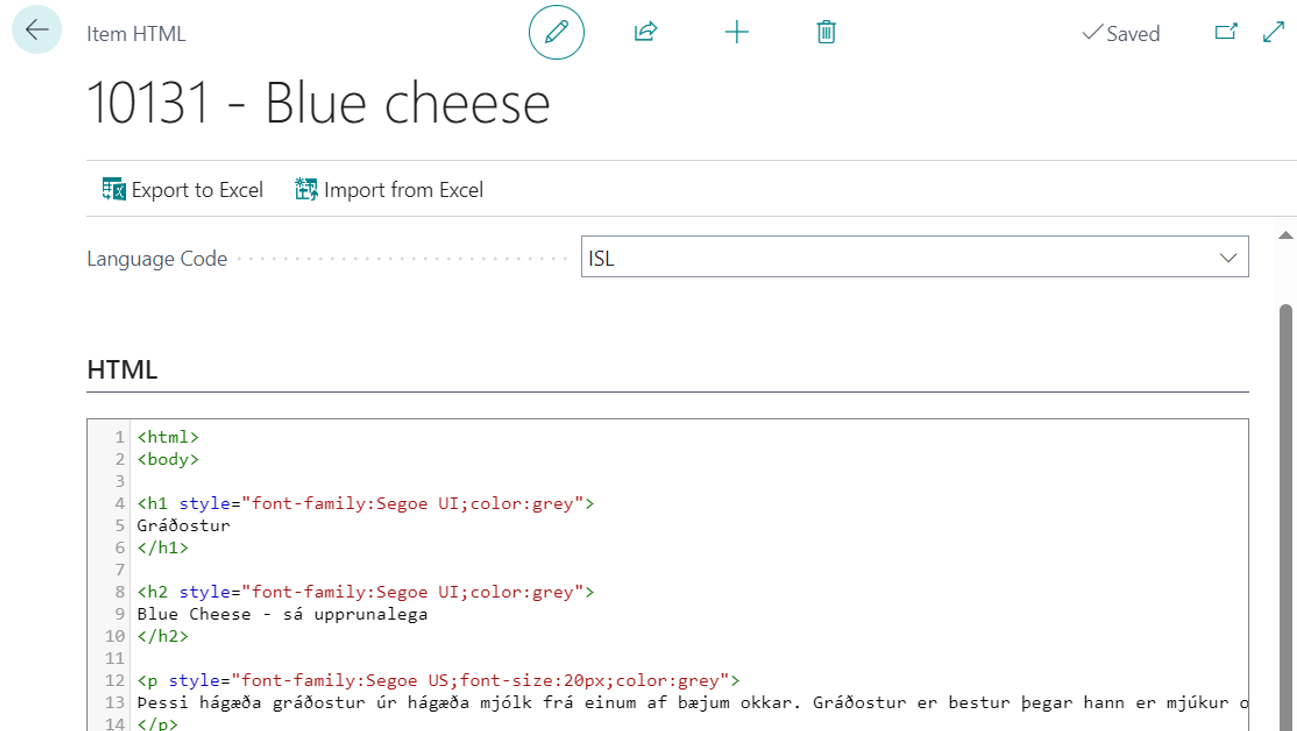Viewport: 1297px width, 731px height.
Task: Click the Gráðostur text in editor
Action: coord(184,525)
